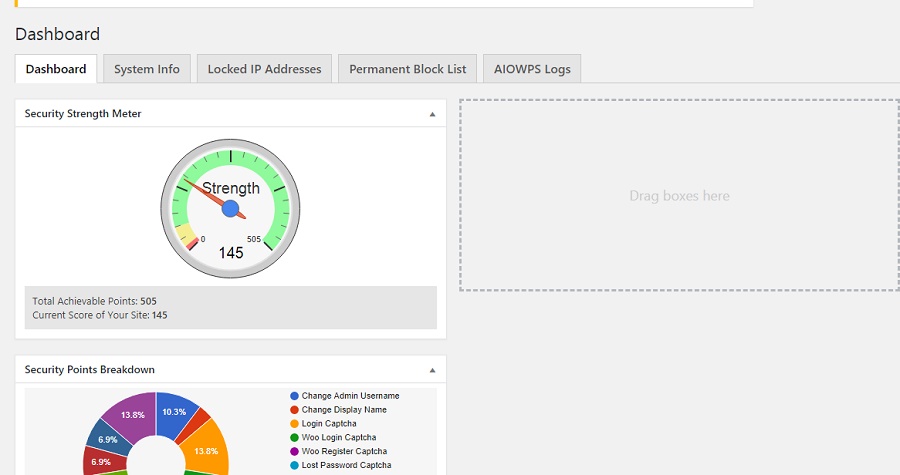This screenshot has width=900, height=475.
Task: Click the Drag boxes here drop zone
Action: [x=679, y=195]
